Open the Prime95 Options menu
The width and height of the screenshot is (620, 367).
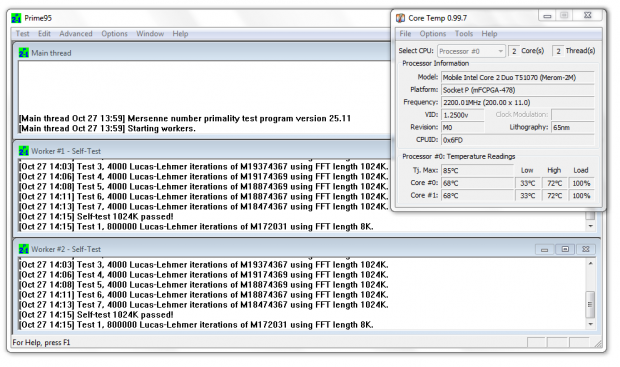[x=114, y=34]
